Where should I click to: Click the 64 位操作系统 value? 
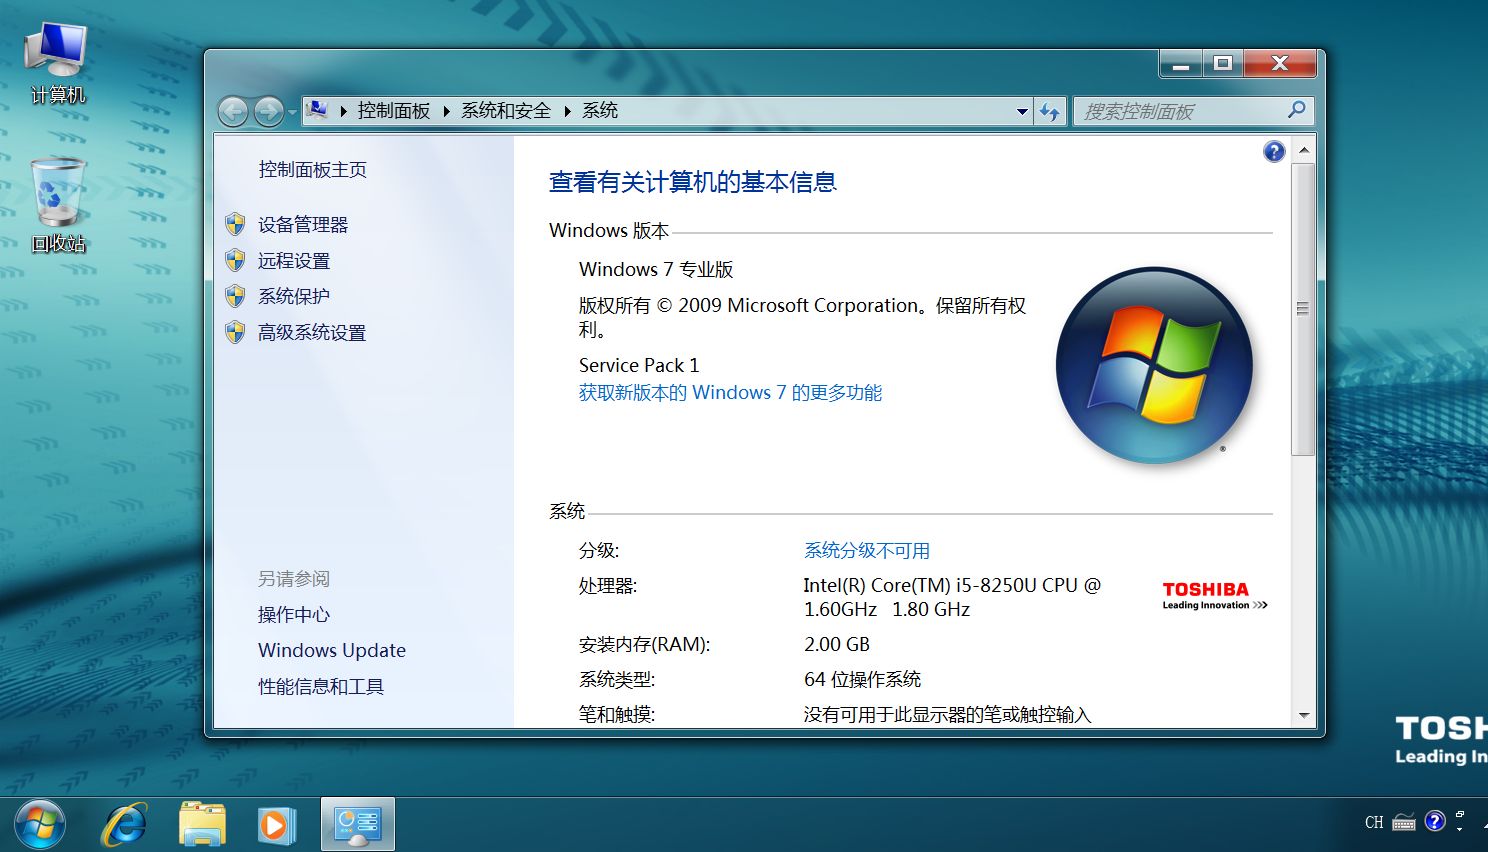coord(862,680)
